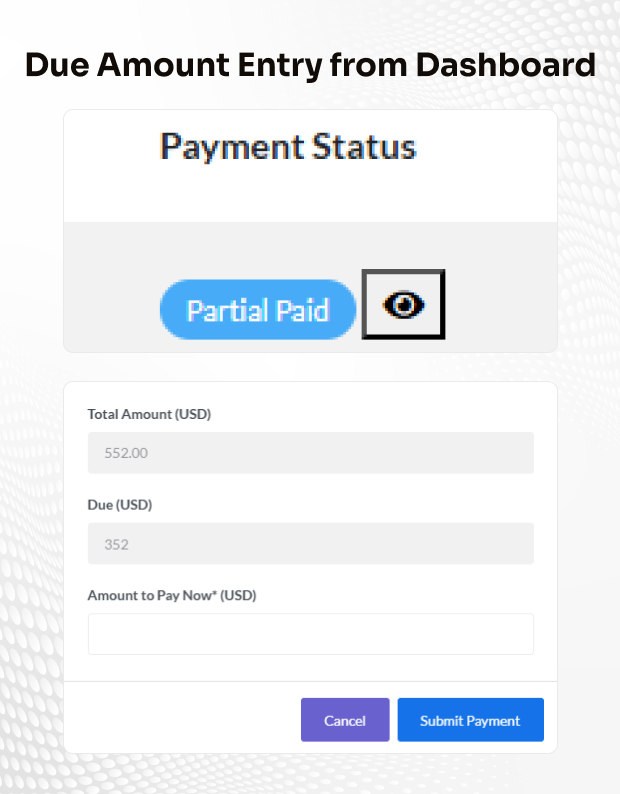Click the blue Submit Payment button
This screenshot has height=794, width=620.
pyautogui.click(x=470, y=720)
